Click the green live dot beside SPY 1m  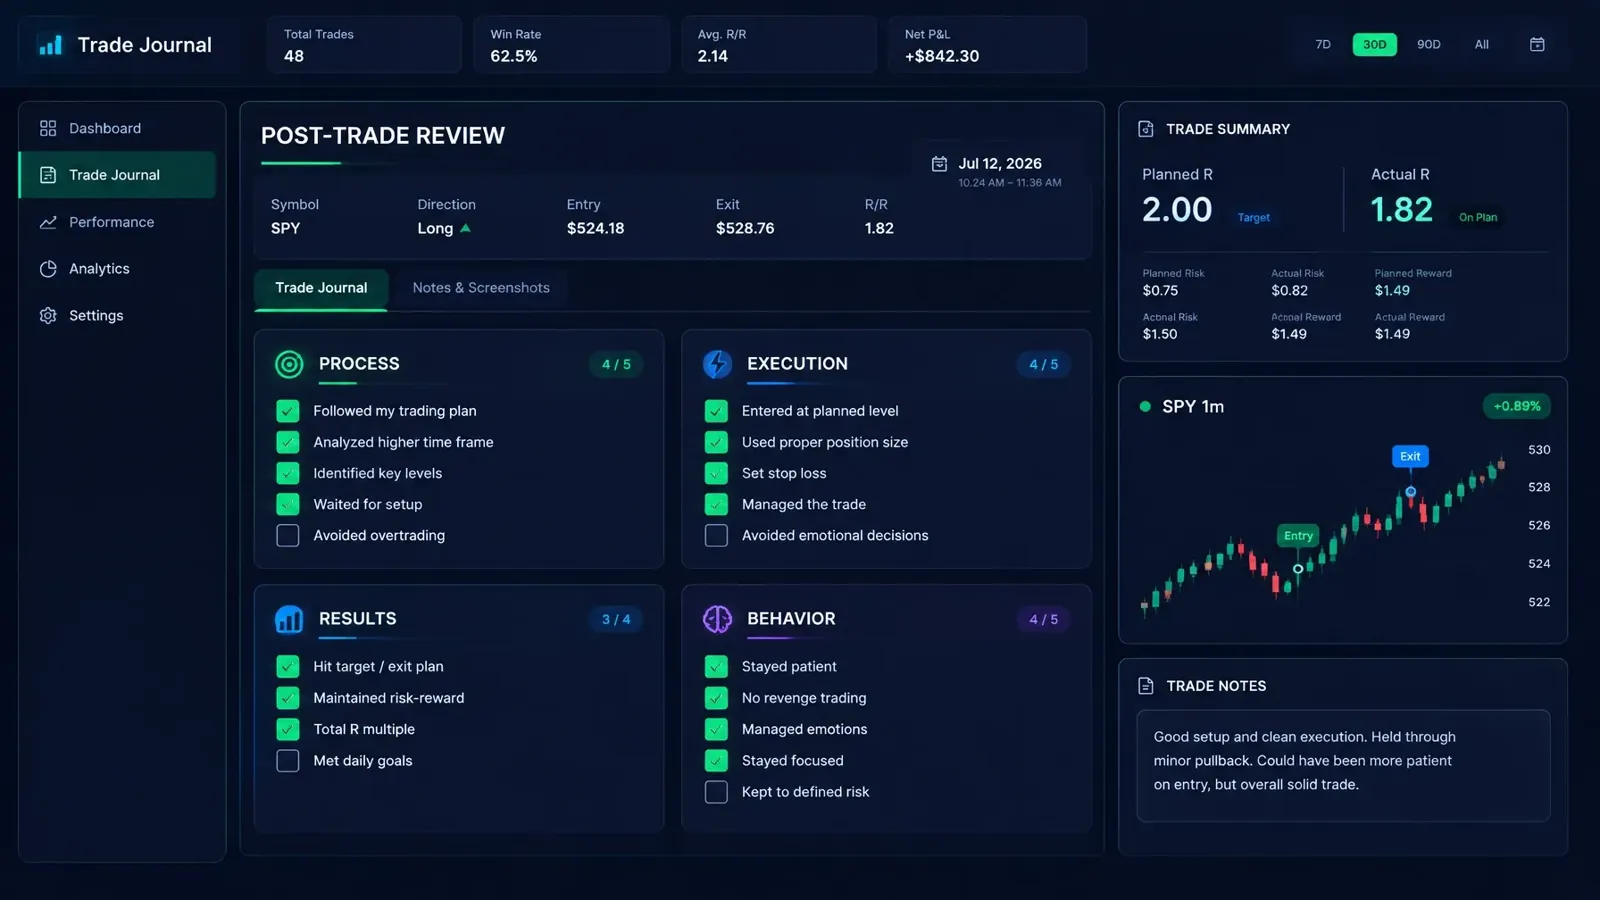point(1145,406)
